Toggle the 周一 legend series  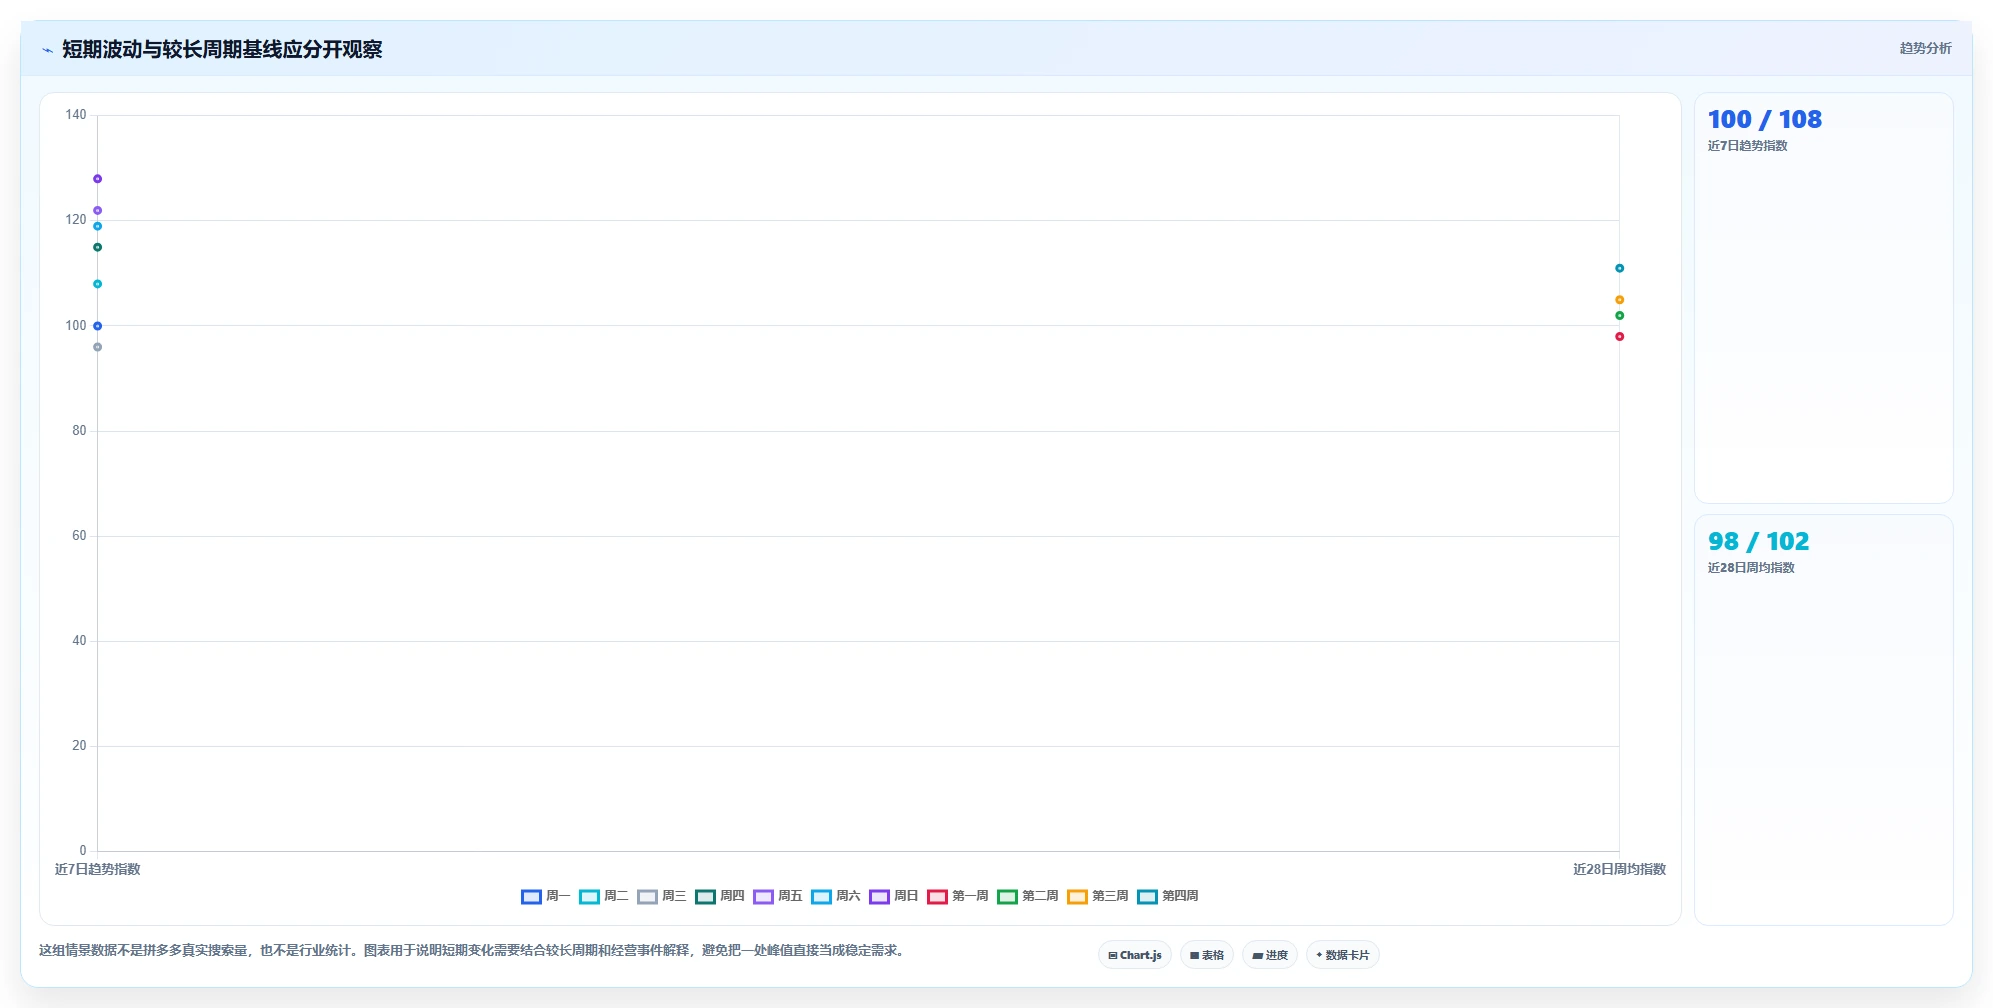546,896
